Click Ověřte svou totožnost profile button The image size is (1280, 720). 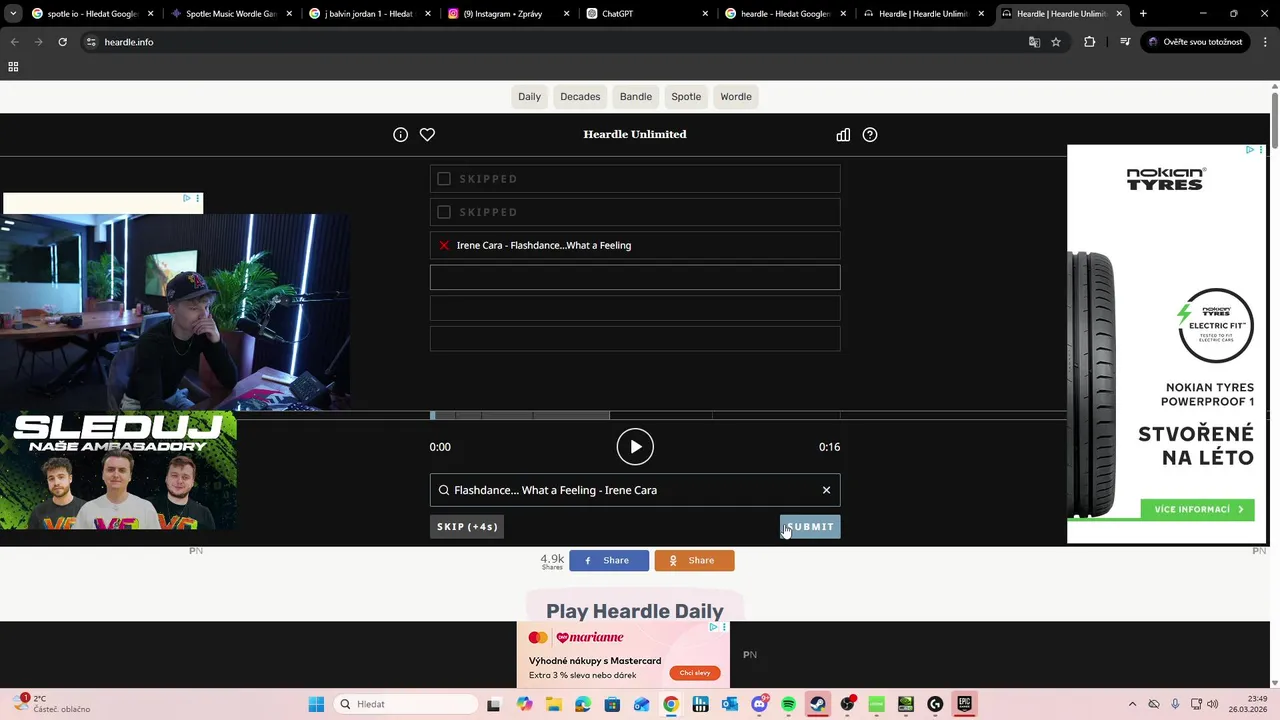[1195, 42]
